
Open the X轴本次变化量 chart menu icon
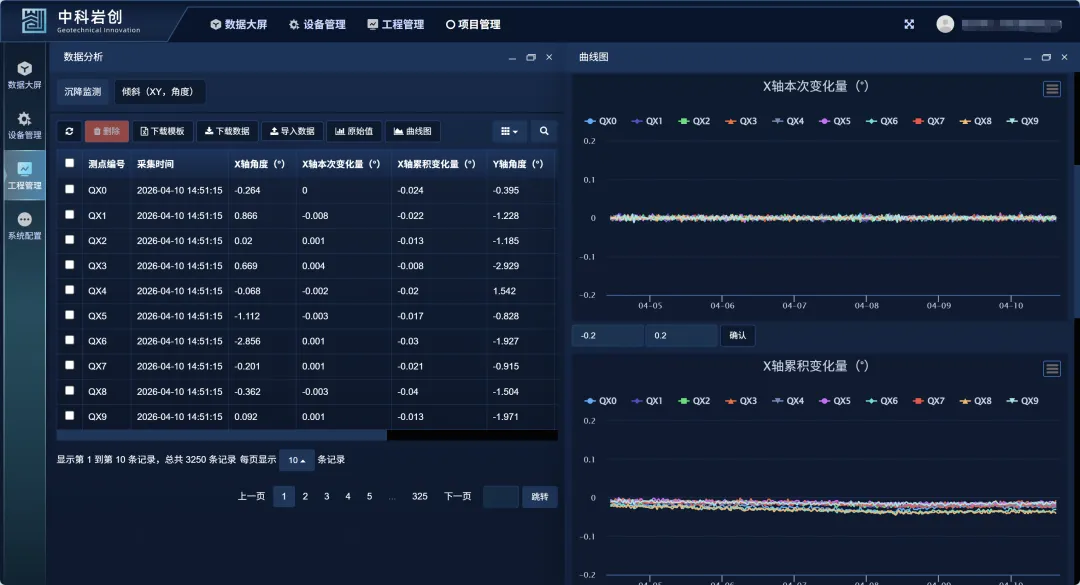1052,89
